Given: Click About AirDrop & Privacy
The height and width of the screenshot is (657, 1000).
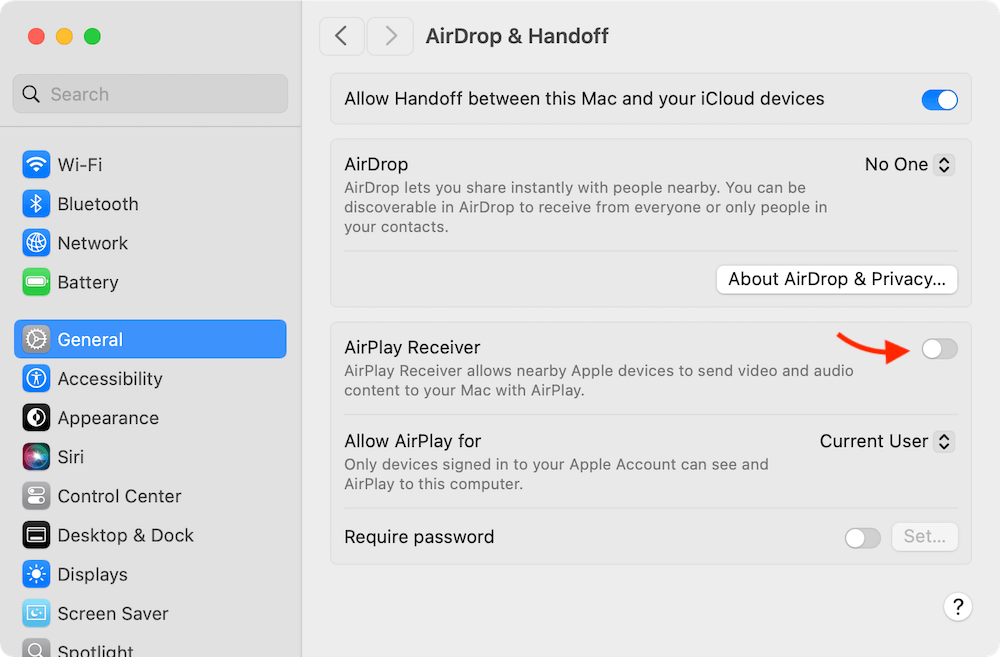Looking at the screenshot, I should (x=836, y=279).
